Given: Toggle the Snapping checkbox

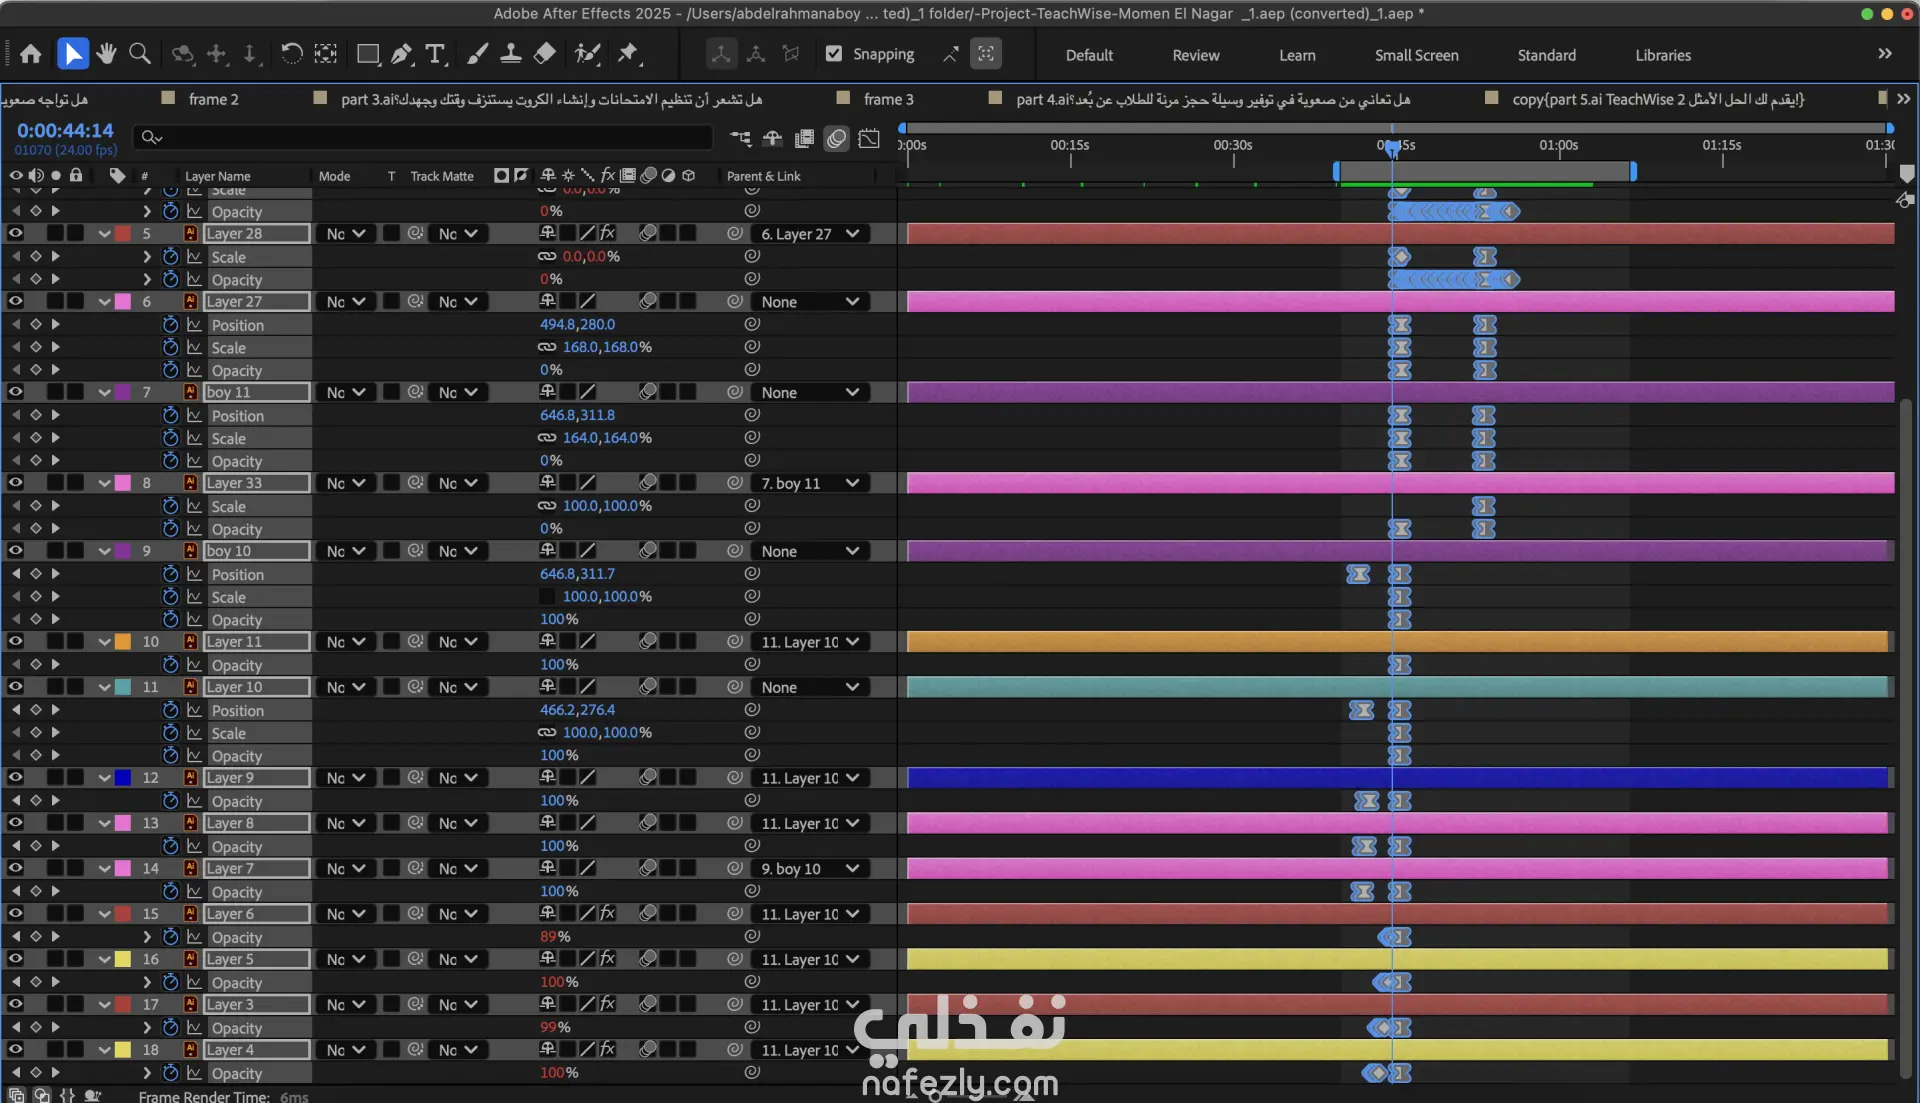Looking at the screenshot, I should coord(834,54).
